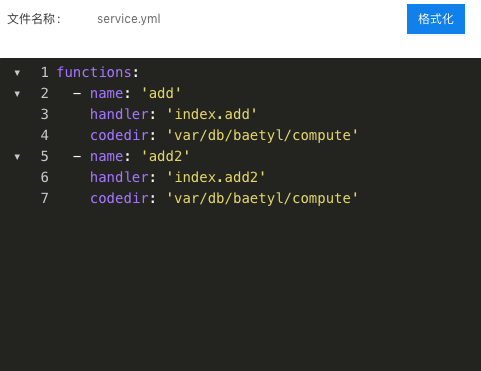Click the name key on line 2
481x371 pixels.
coord(107,93)
